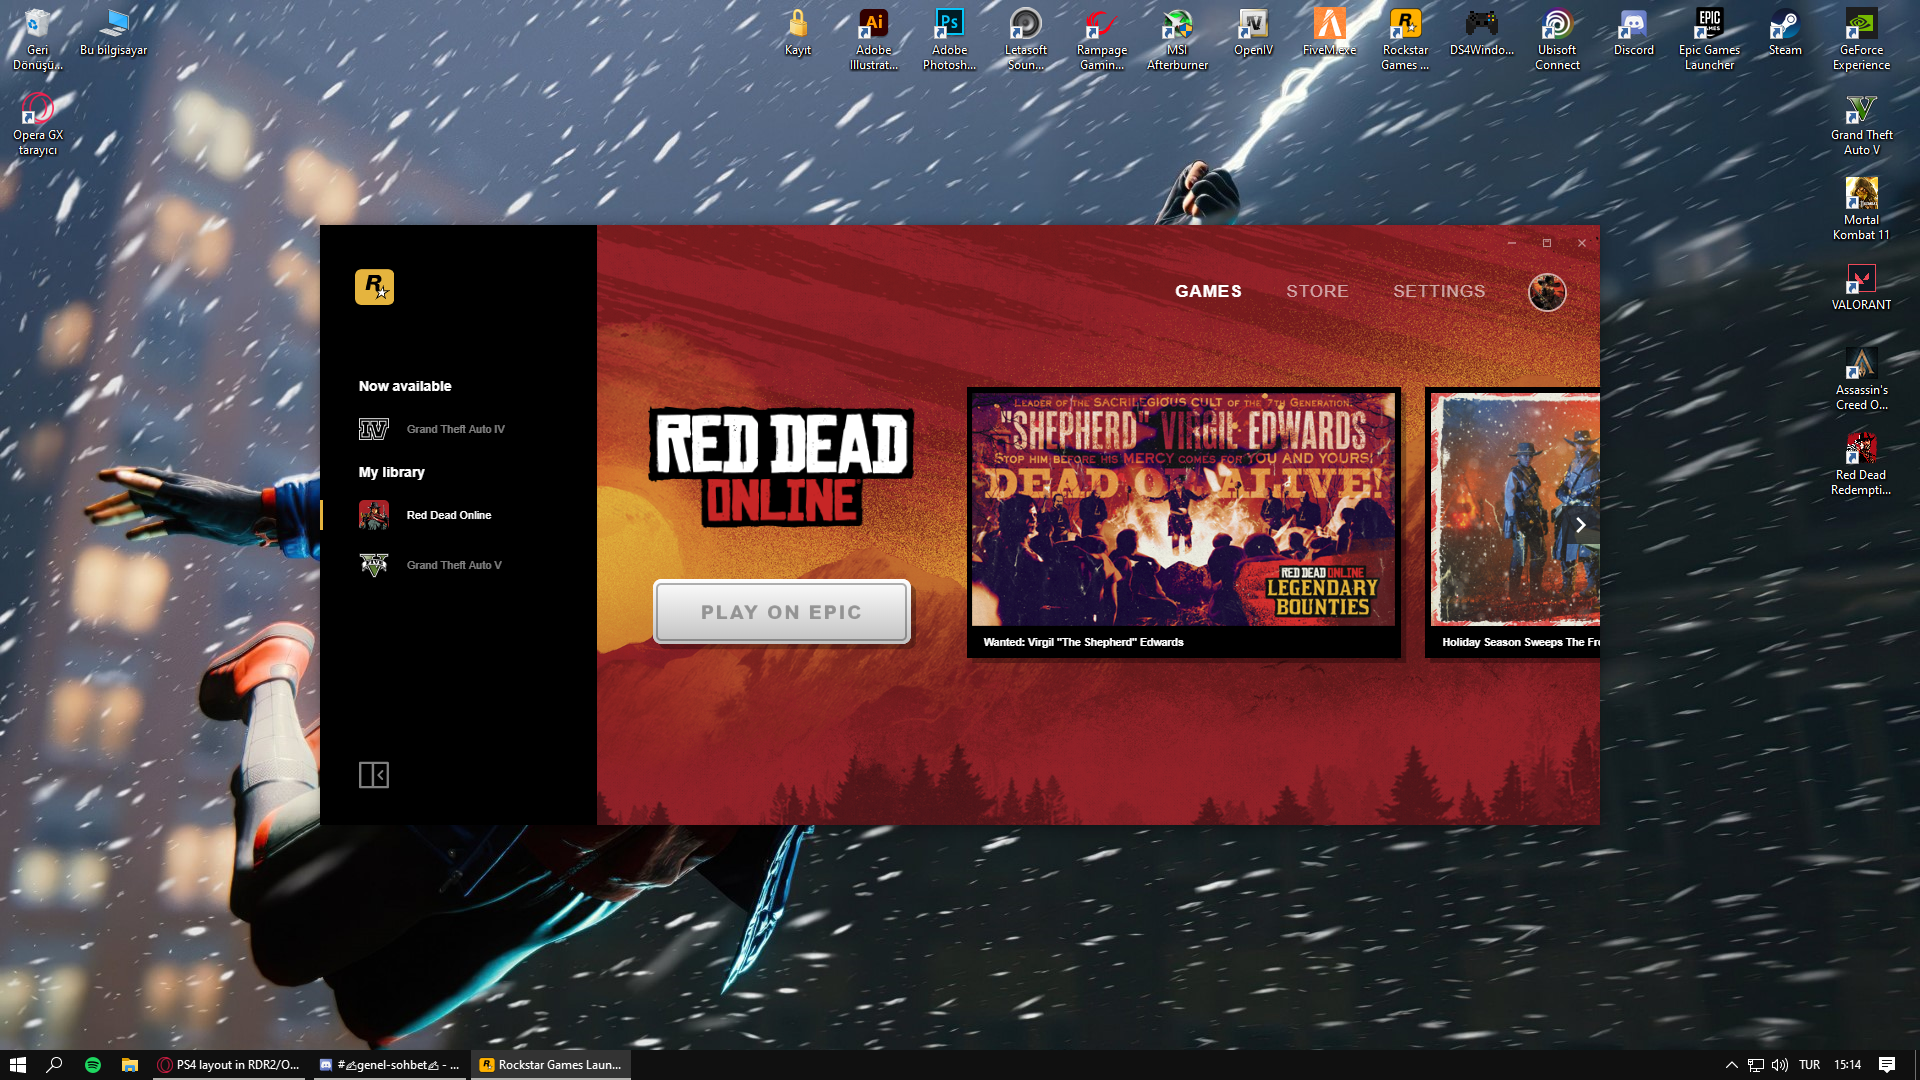
Task: Select the MSI Afterburner desktop icon
Action: pyautogui.click(x=1177, y=39)
